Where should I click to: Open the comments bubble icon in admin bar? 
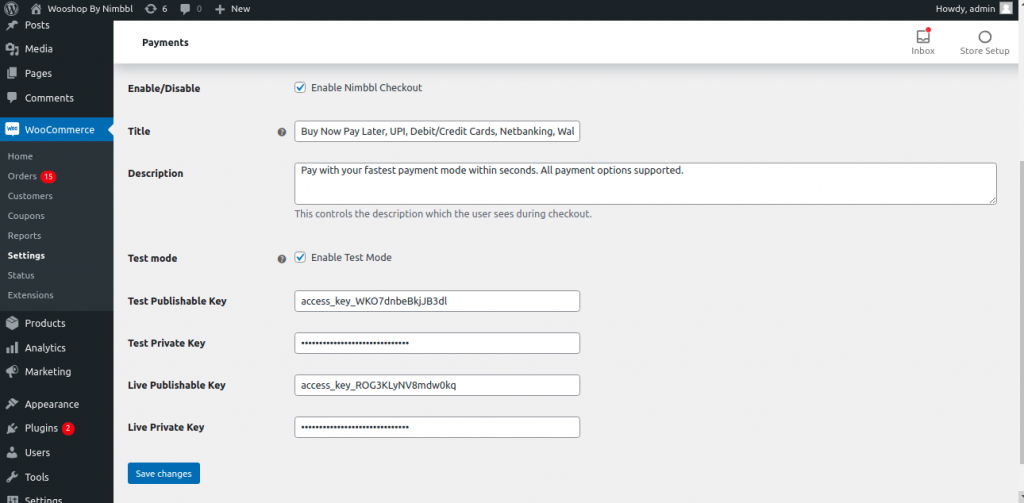[x=185, y=9]
